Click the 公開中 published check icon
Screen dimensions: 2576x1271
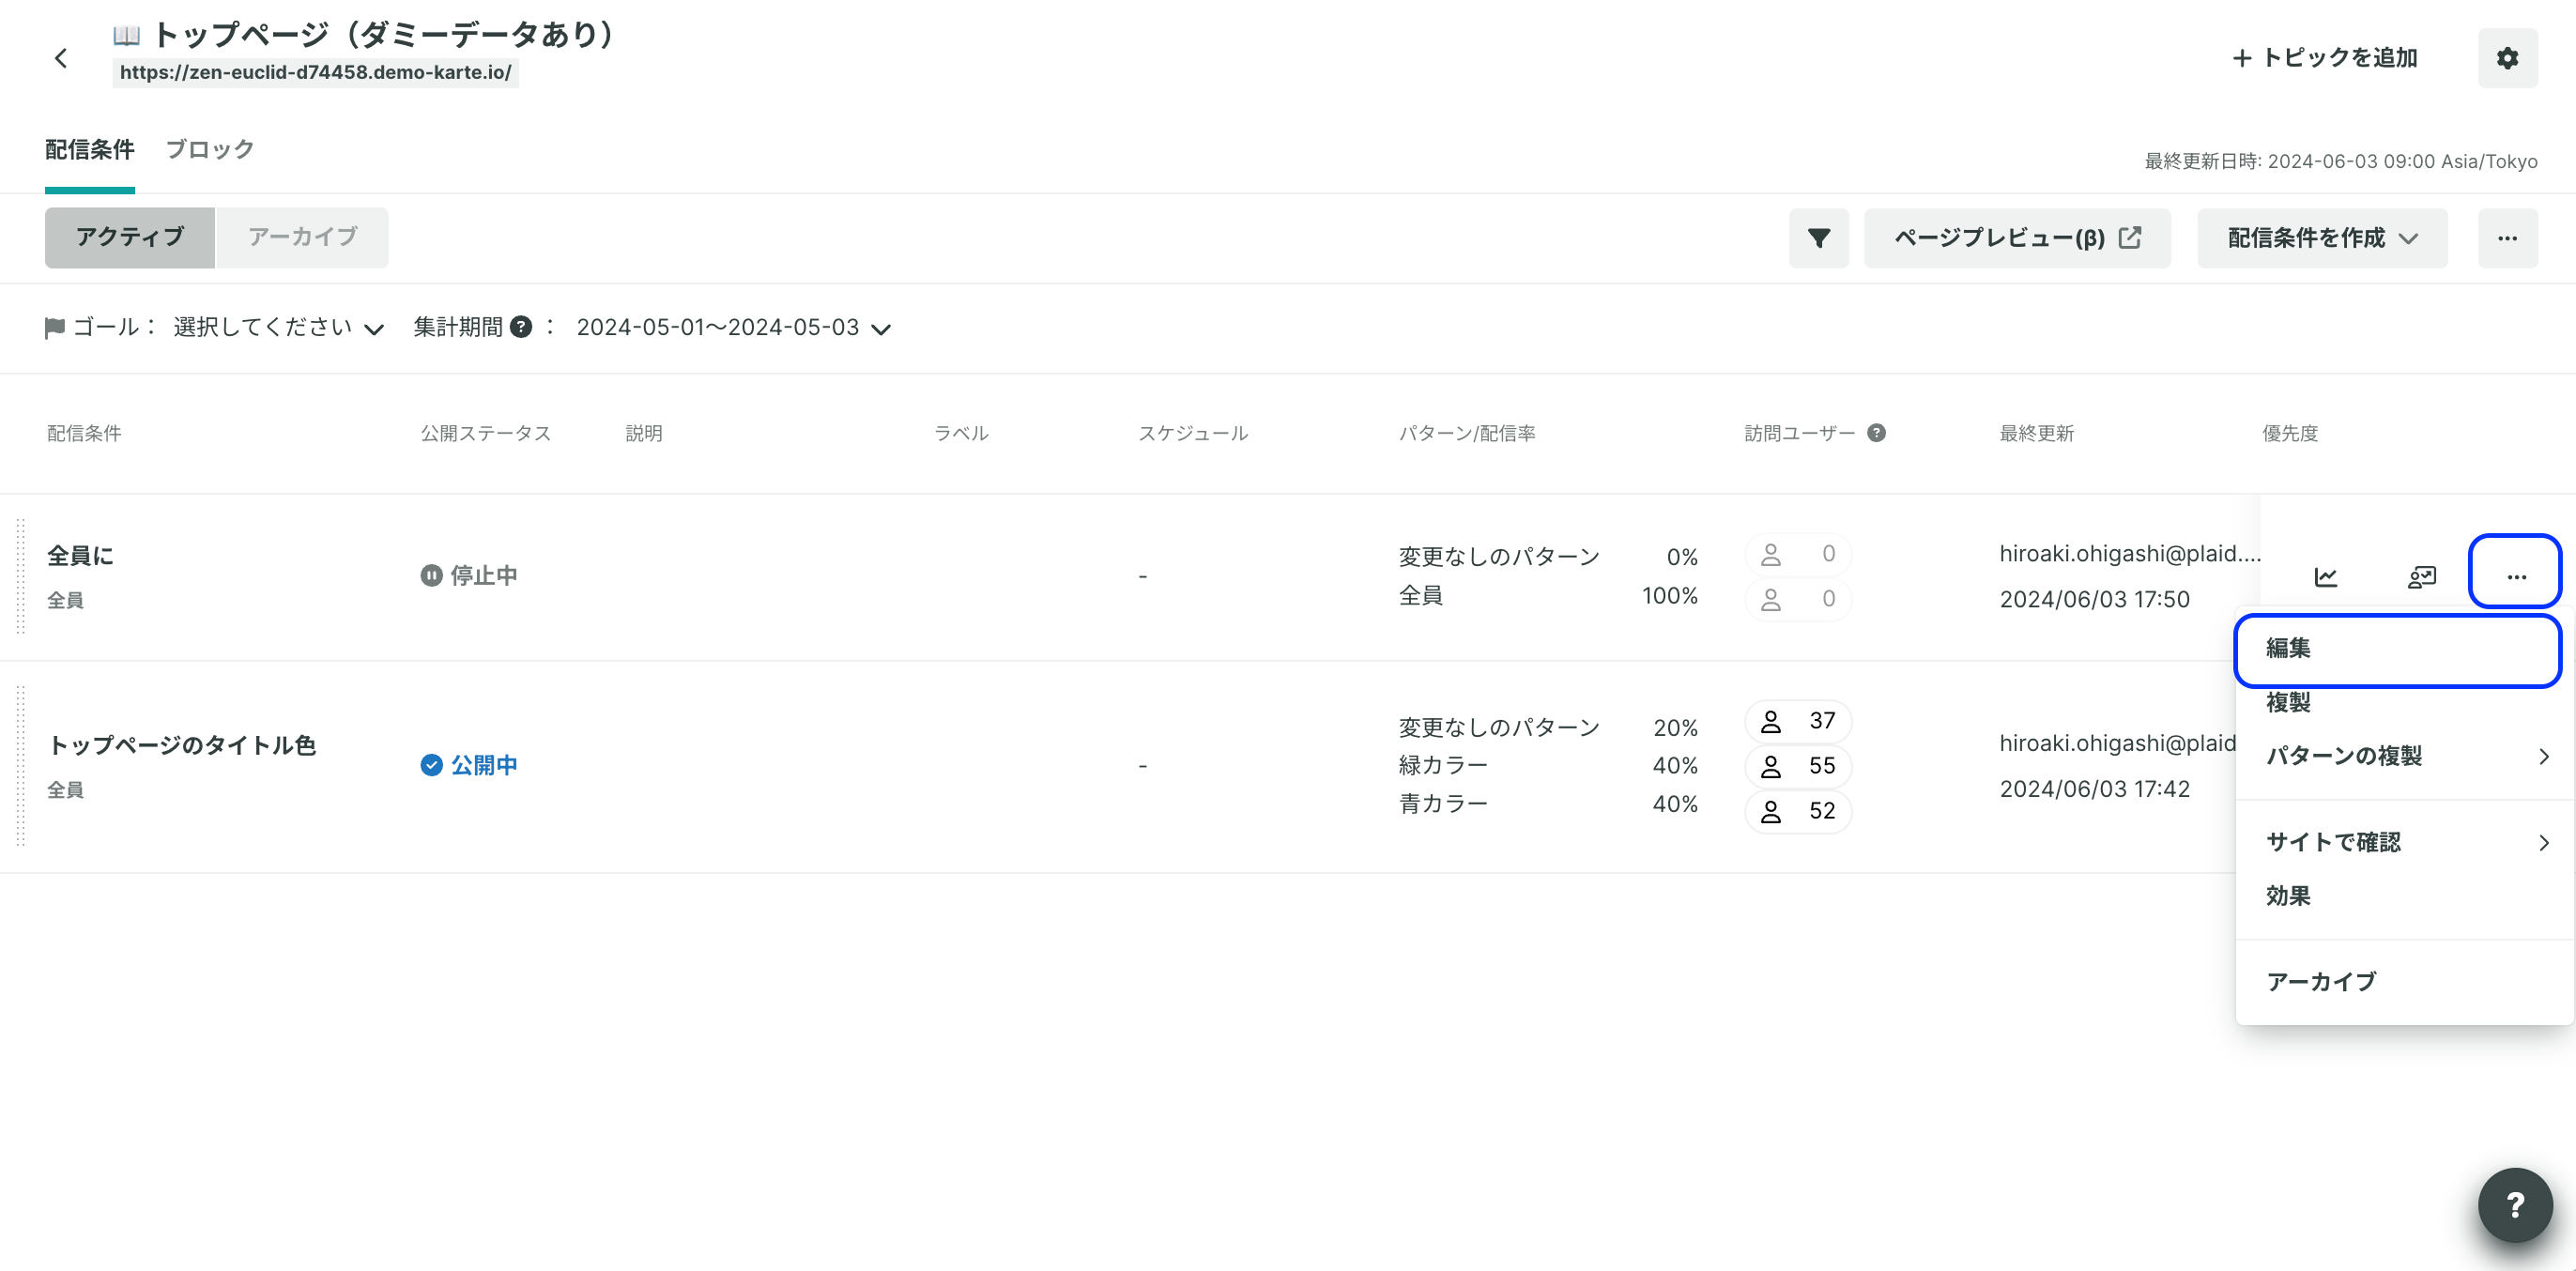click(x=431, y=765)
